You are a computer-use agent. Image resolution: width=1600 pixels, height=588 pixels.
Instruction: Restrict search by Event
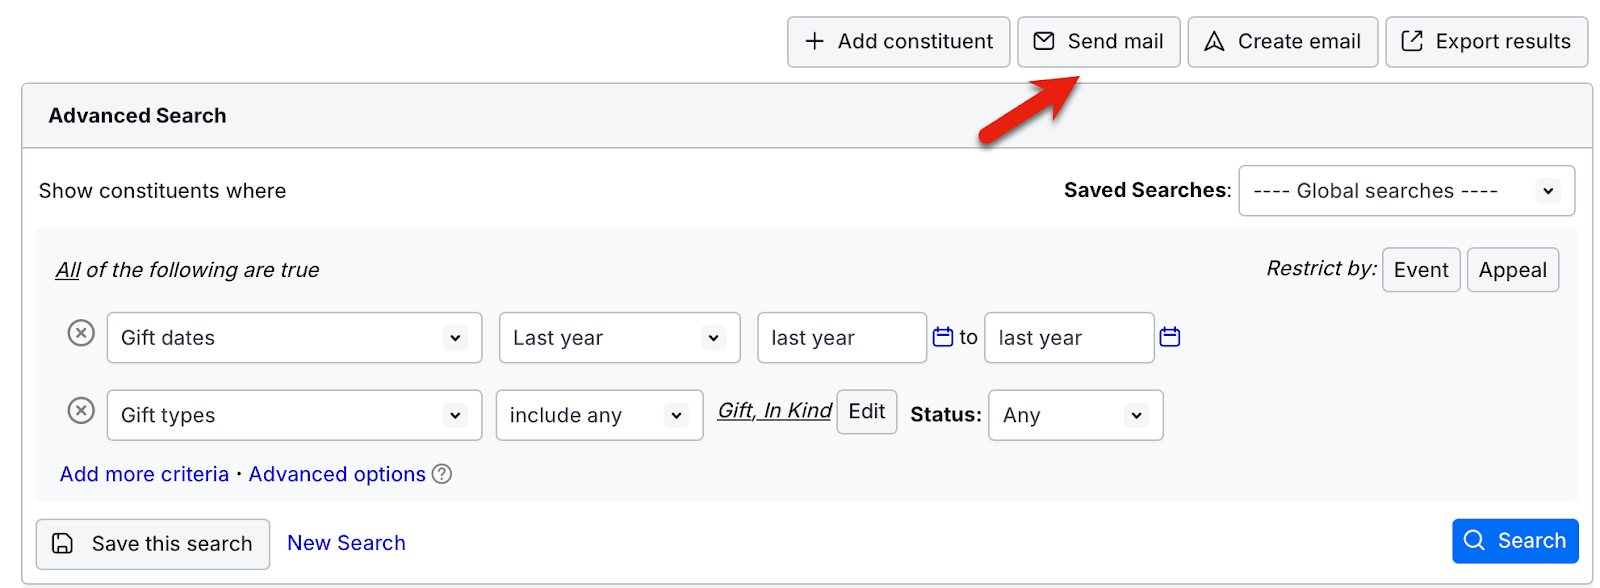click(1420, 270)
